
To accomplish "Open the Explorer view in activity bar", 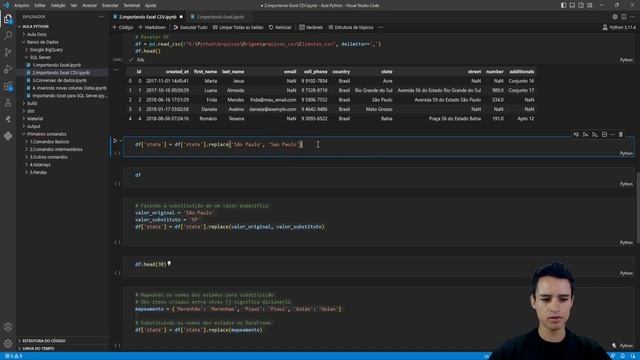I will coord(8,19).
